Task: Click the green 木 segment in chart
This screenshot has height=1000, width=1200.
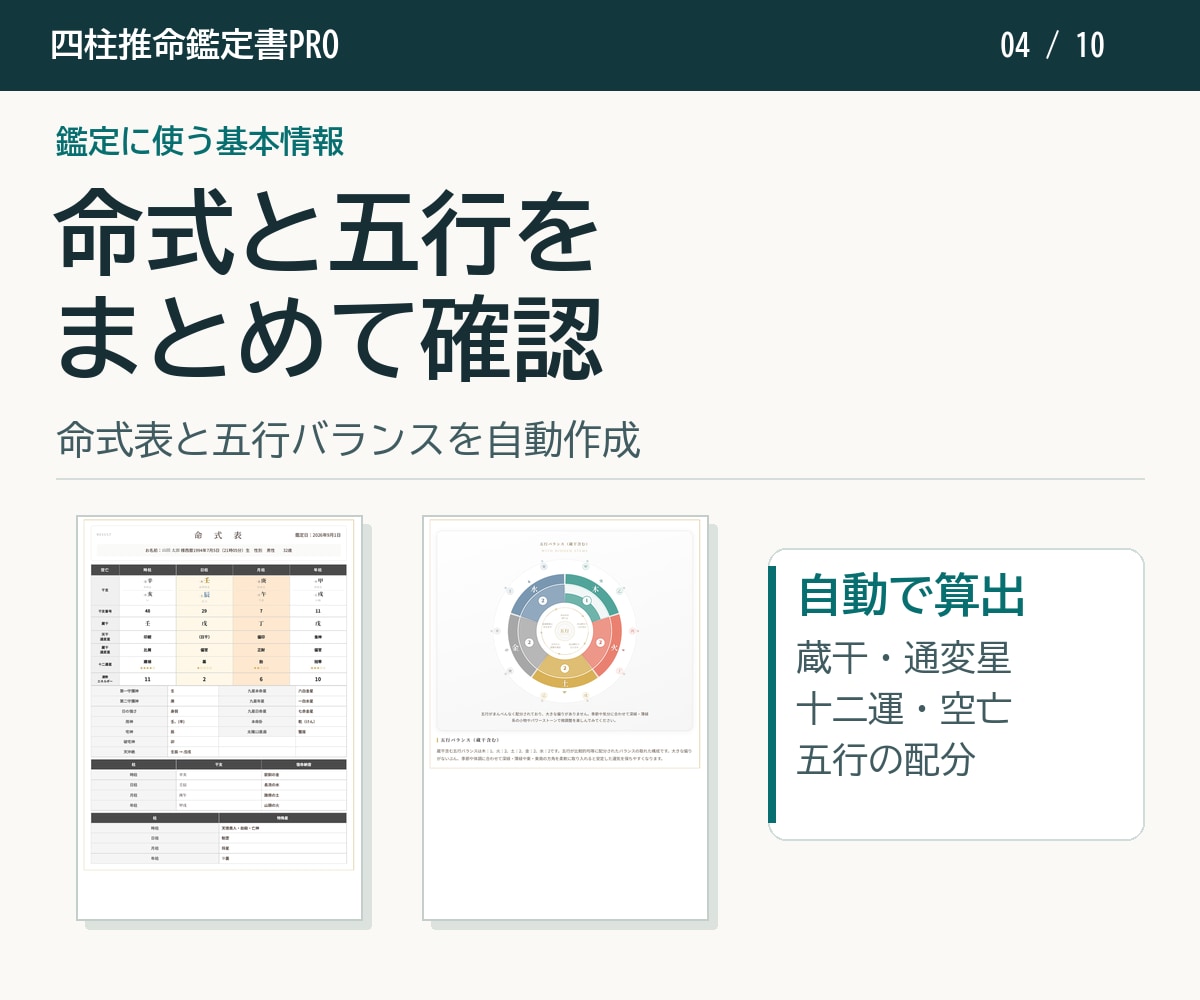Action: pos(598,594)
